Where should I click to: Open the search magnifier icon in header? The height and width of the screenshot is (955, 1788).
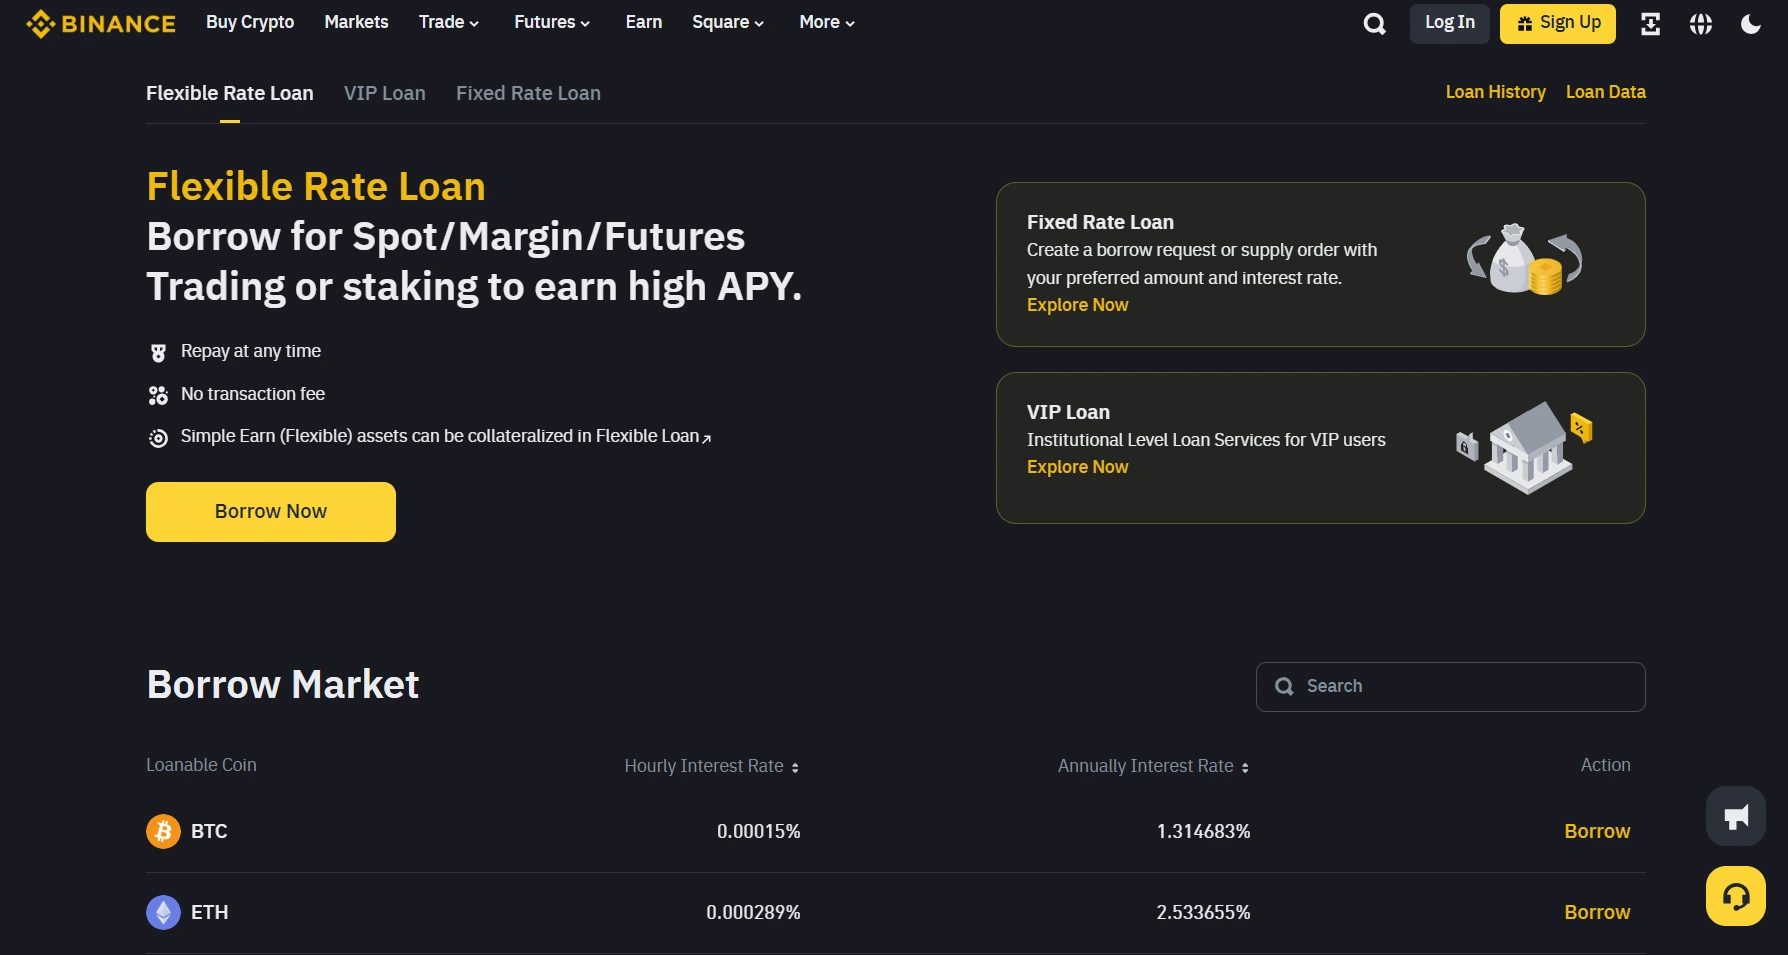click(1375, 24)
